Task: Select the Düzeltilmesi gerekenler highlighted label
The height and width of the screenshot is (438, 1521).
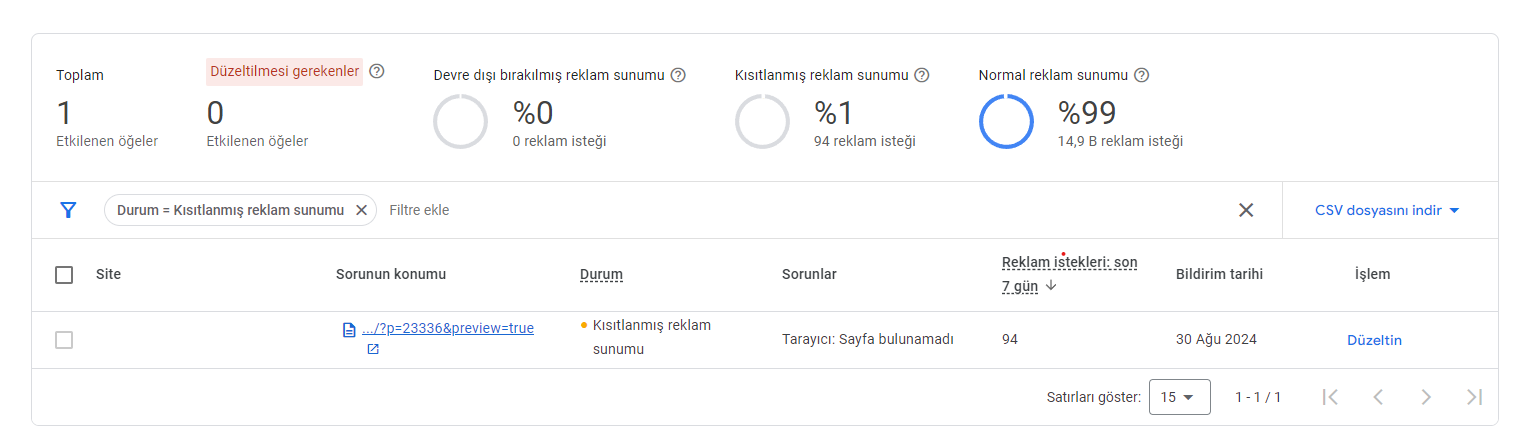Action: pyautogui.click(x=285, y=71)
